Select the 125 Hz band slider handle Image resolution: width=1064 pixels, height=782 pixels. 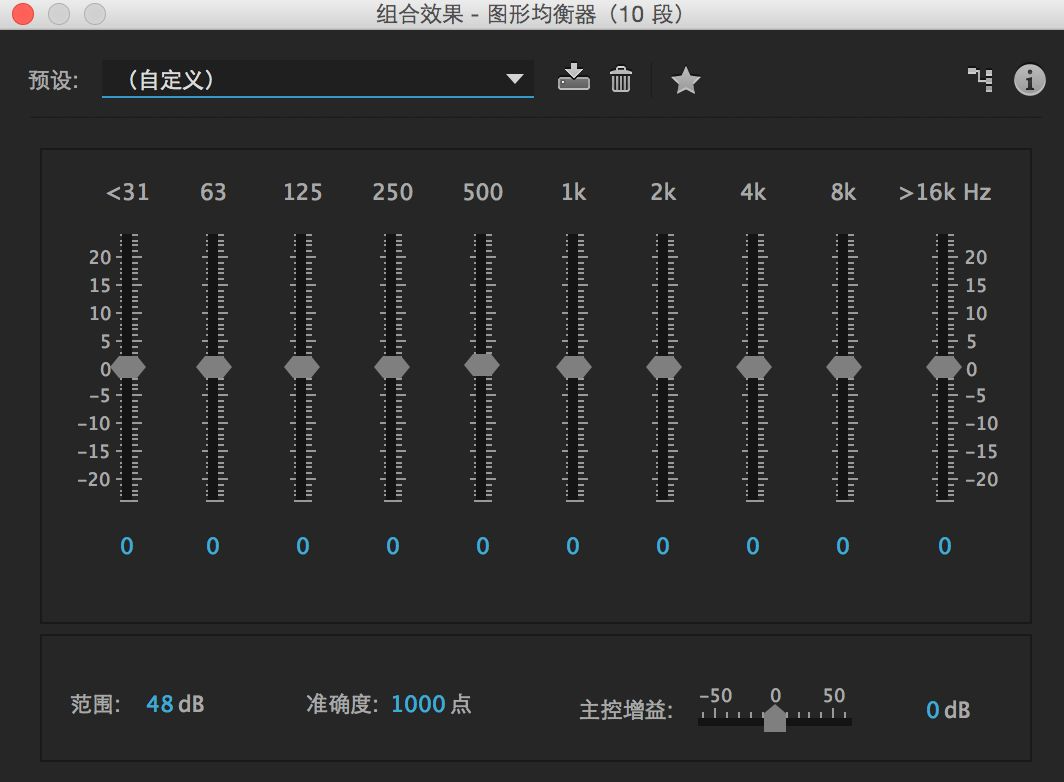click(x=302, y=367)
